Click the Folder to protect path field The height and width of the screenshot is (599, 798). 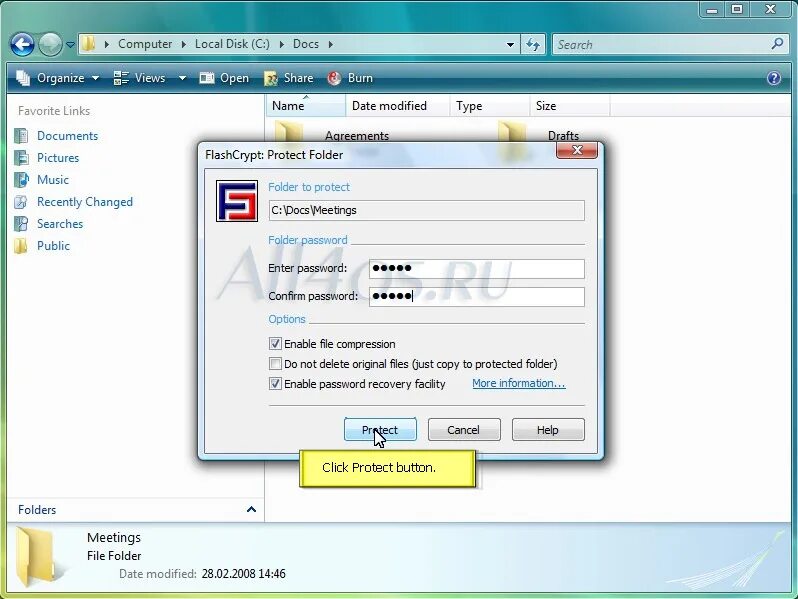pos(426,210)
